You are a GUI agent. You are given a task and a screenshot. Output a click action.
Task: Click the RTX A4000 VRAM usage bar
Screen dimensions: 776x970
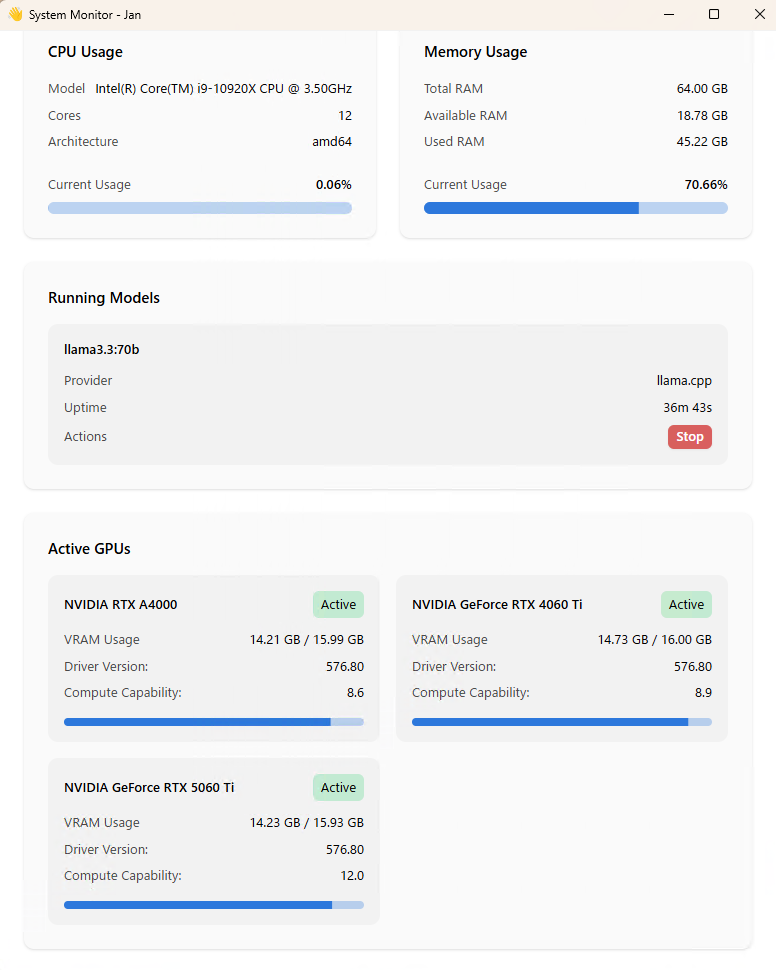pos(213,722)
